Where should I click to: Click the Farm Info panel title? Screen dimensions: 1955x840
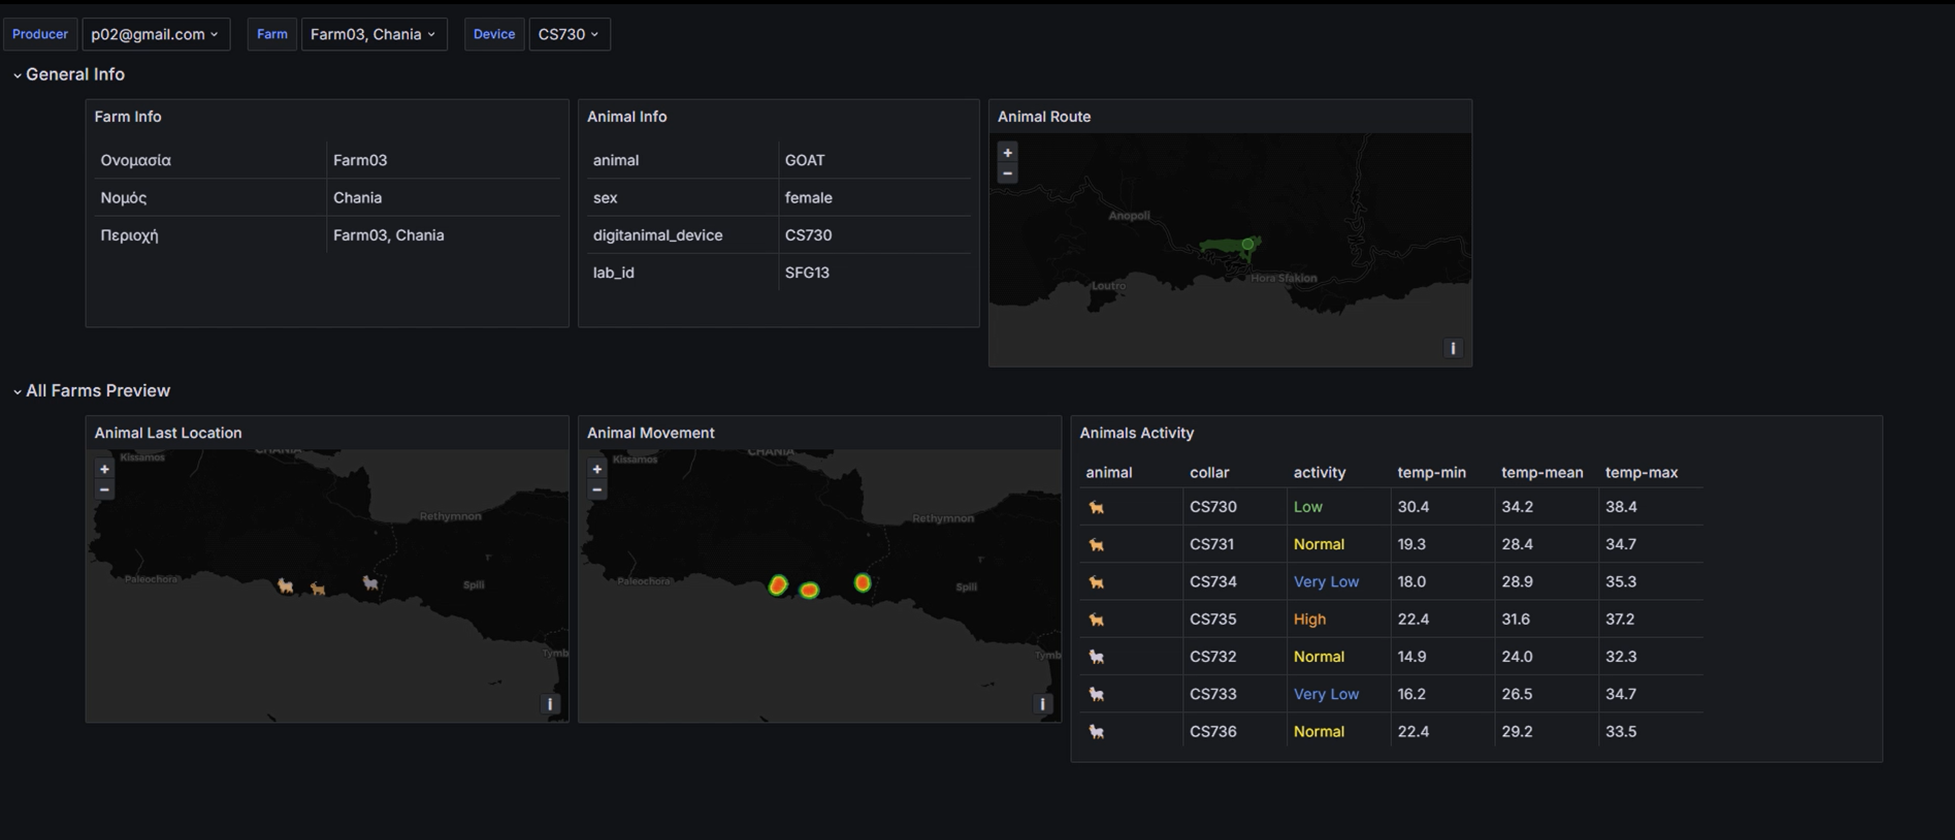coord(128,117)
